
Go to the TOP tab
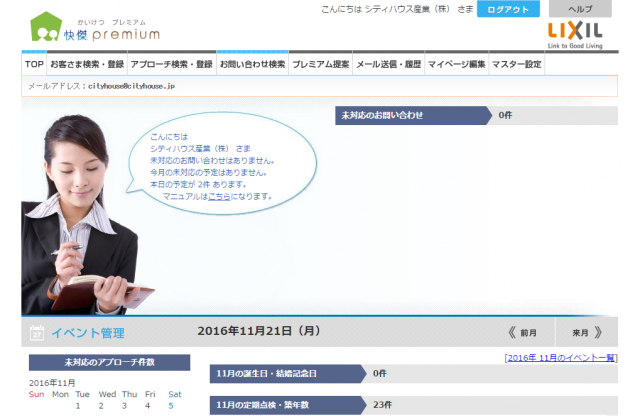34,64
